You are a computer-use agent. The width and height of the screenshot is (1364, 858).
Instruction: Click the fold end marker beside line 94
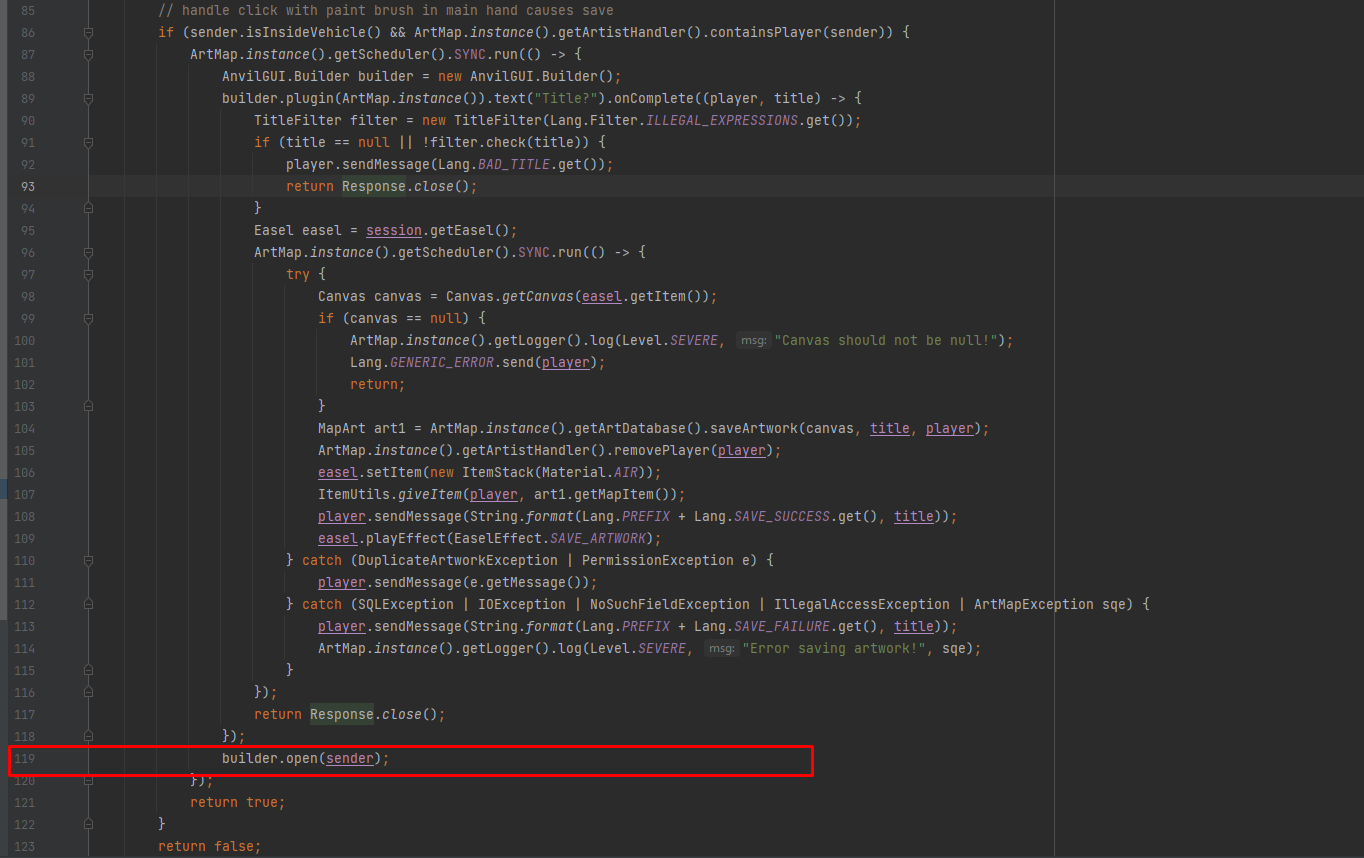pyautogui.click(x=88, y=208)
